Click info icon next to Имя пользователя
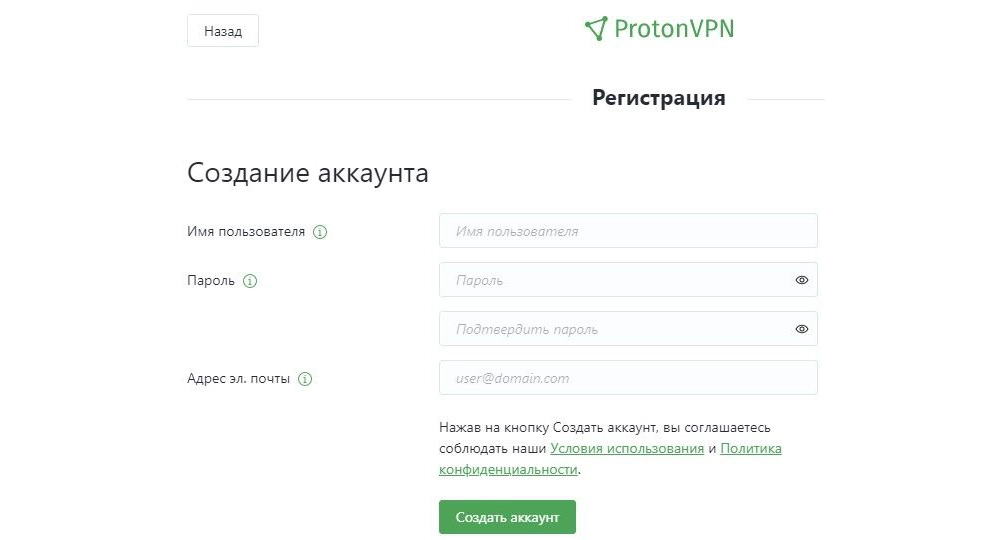The height and width of the screenshot is (540, 1000). pos(320,232)
